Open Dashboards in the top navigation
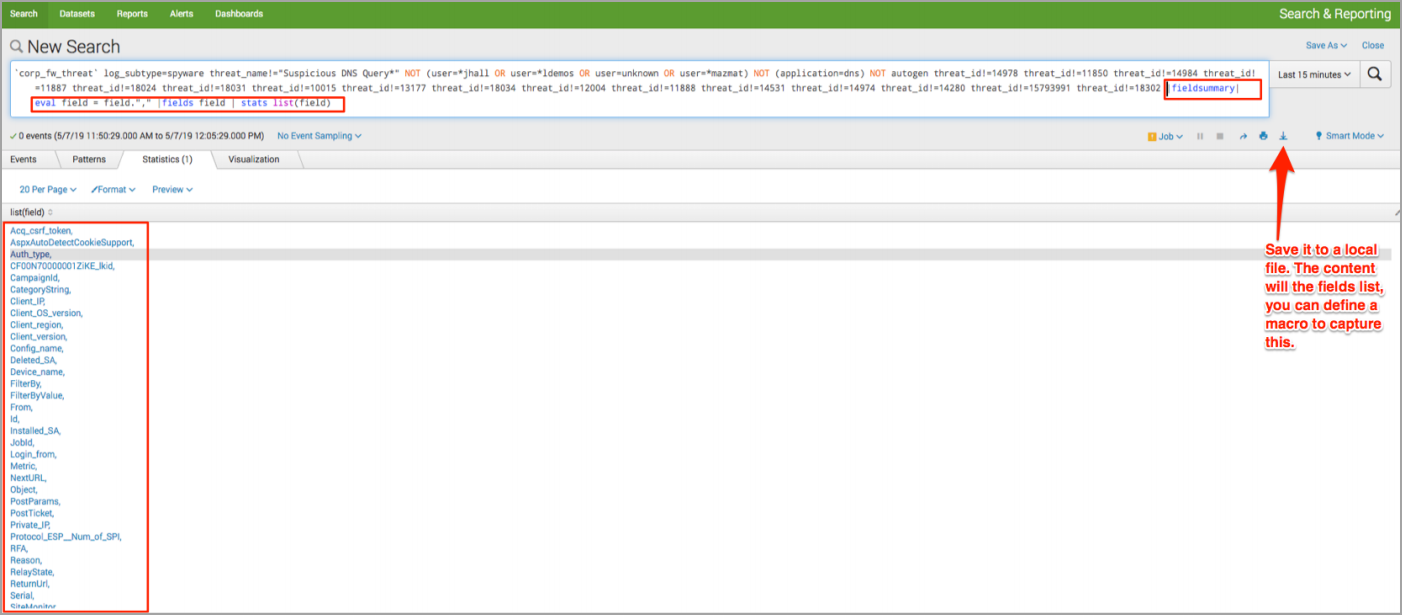This screenshot has height=615, width=1402. coord(238,14)
